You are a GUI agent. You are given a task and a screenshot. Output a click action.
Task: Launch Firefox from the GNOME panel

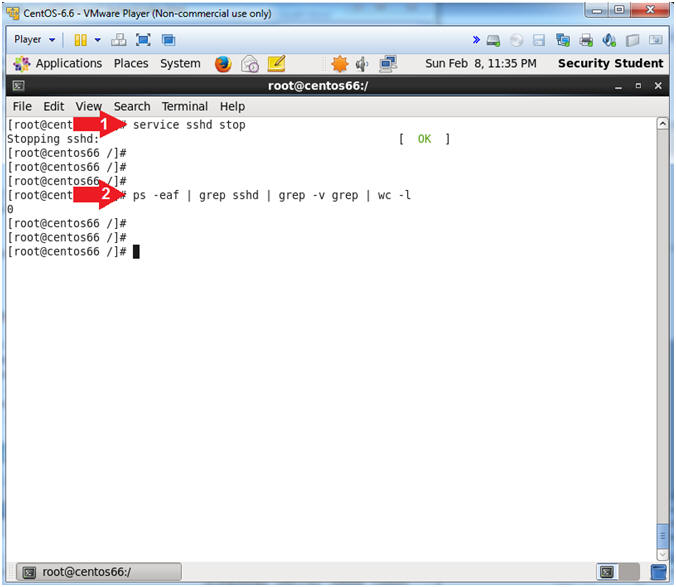tap(223, 64)
